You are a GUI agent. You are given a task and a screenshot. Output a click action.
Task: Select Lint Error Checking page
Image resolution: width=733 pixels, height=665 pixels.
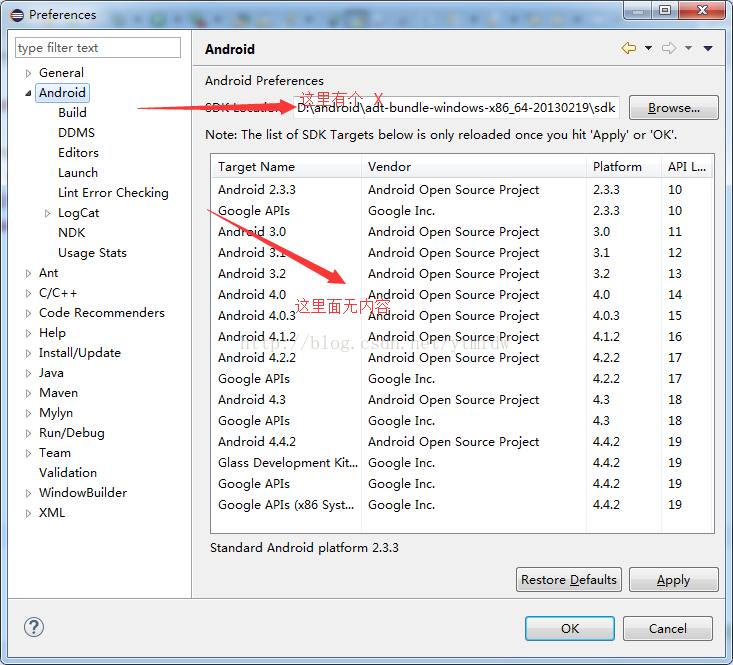coord(113,193)
